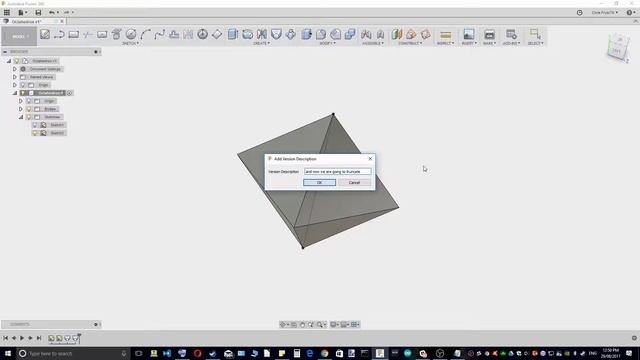Jump timeline to the beginning

pyautogui.click(x=6, y=338)
